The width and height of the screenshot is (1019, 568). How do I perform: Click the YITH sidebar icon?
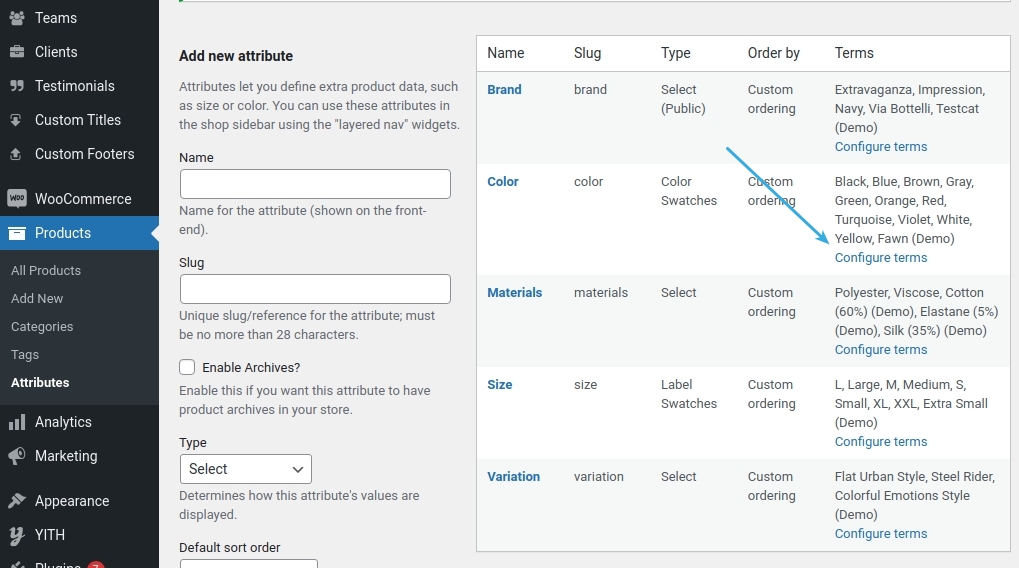tap(16, 535)
